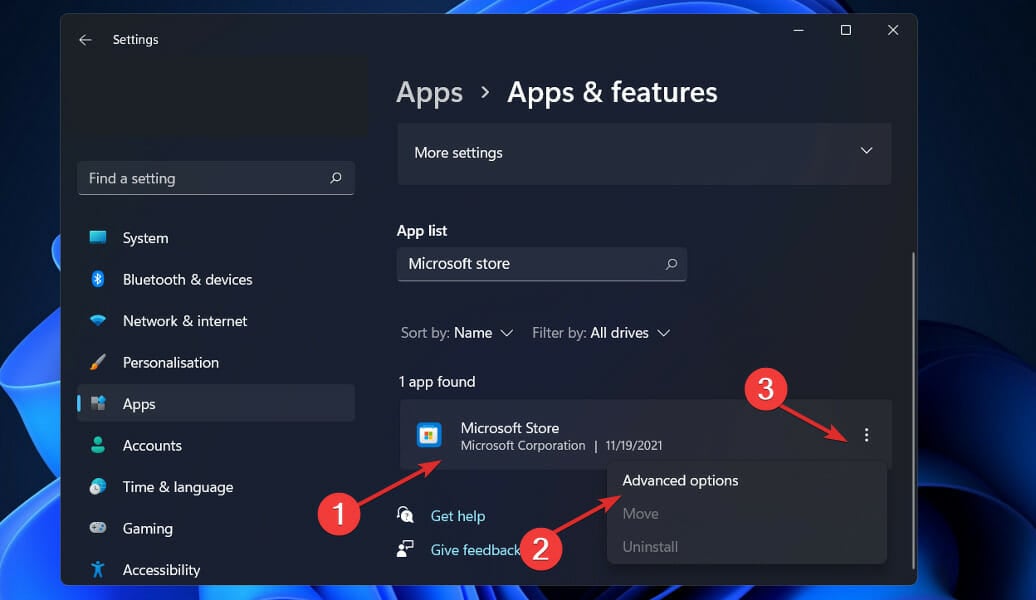The image size is (1036, 600).
Task: Click the Get help headset icon
Action: click(405, 514)
